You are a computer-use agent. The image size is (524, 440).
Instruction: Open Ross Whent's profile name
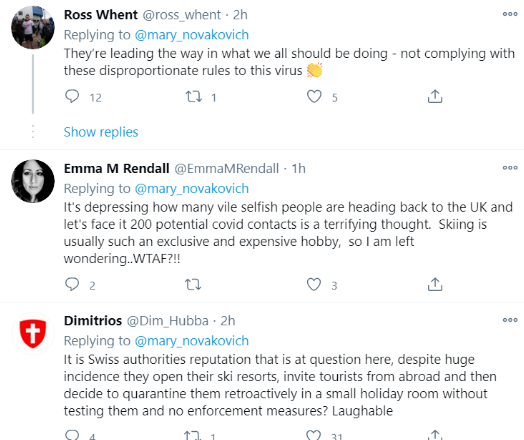[x=101, y=15]
